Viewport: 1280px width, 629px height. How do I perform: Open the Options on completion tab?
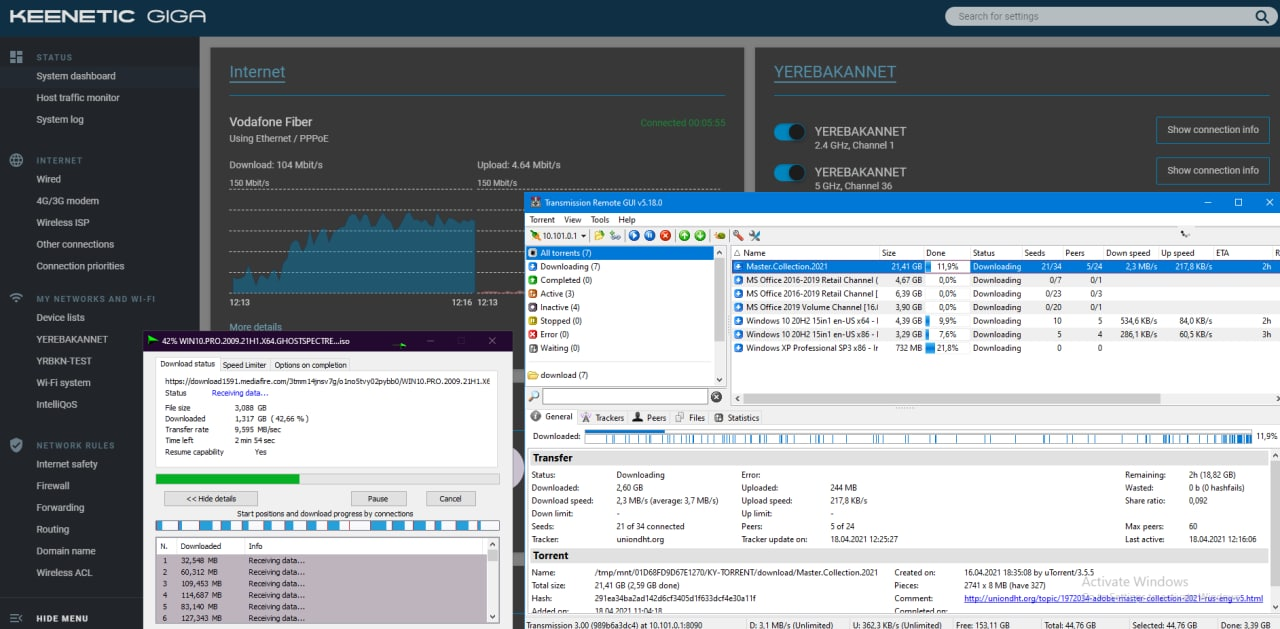coord(310,365)
